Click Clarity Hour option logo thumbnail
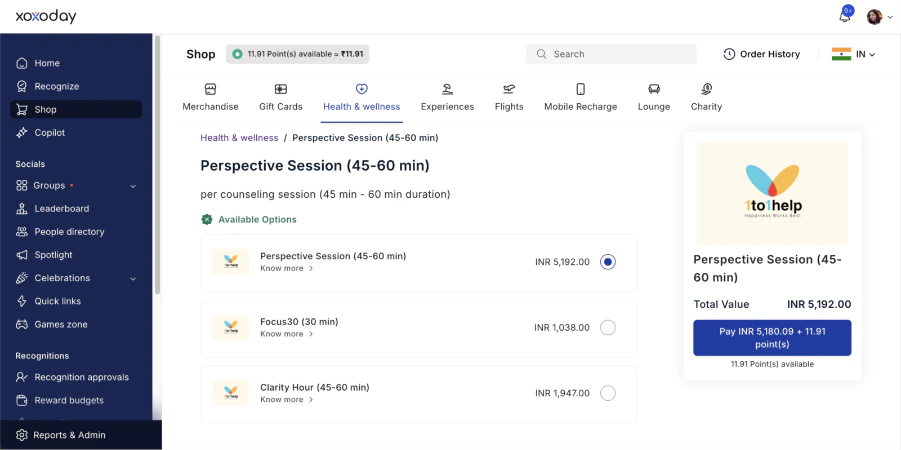This screenshot has height=450, width=901. point(230,393)
